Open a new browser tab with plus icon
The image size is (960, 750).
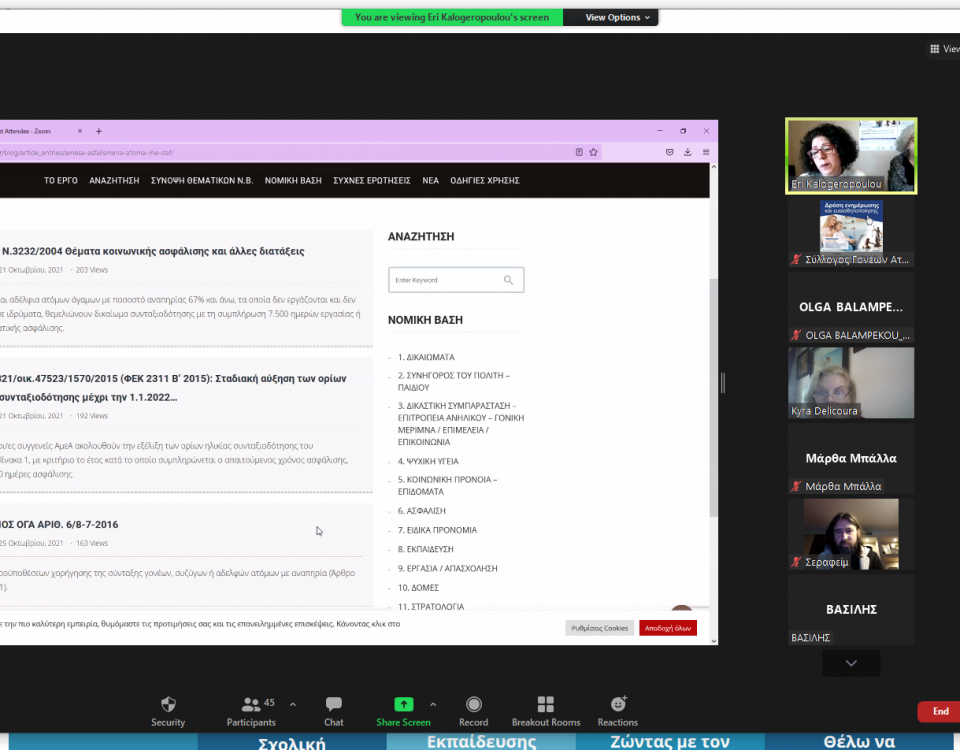click(99, 131)
